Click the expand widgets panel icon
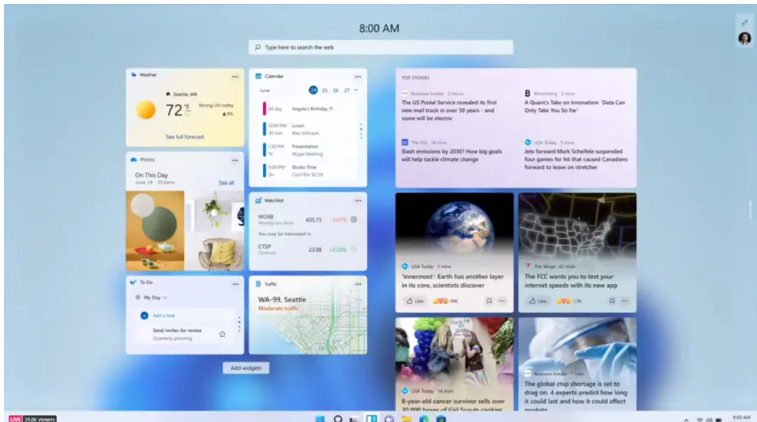Screen dimensions: 757x422 [x=744, y=21]
